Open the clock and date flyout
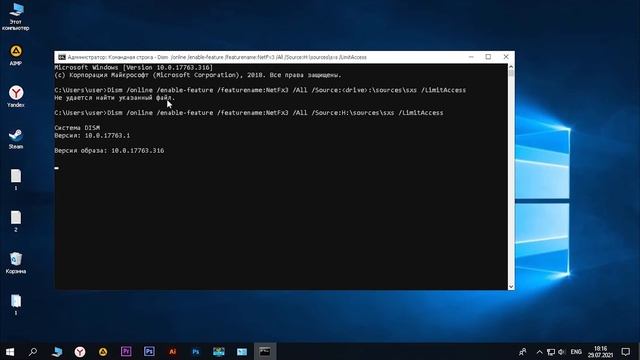The height and width of the screenshot is (360, 640). [600, 352]
